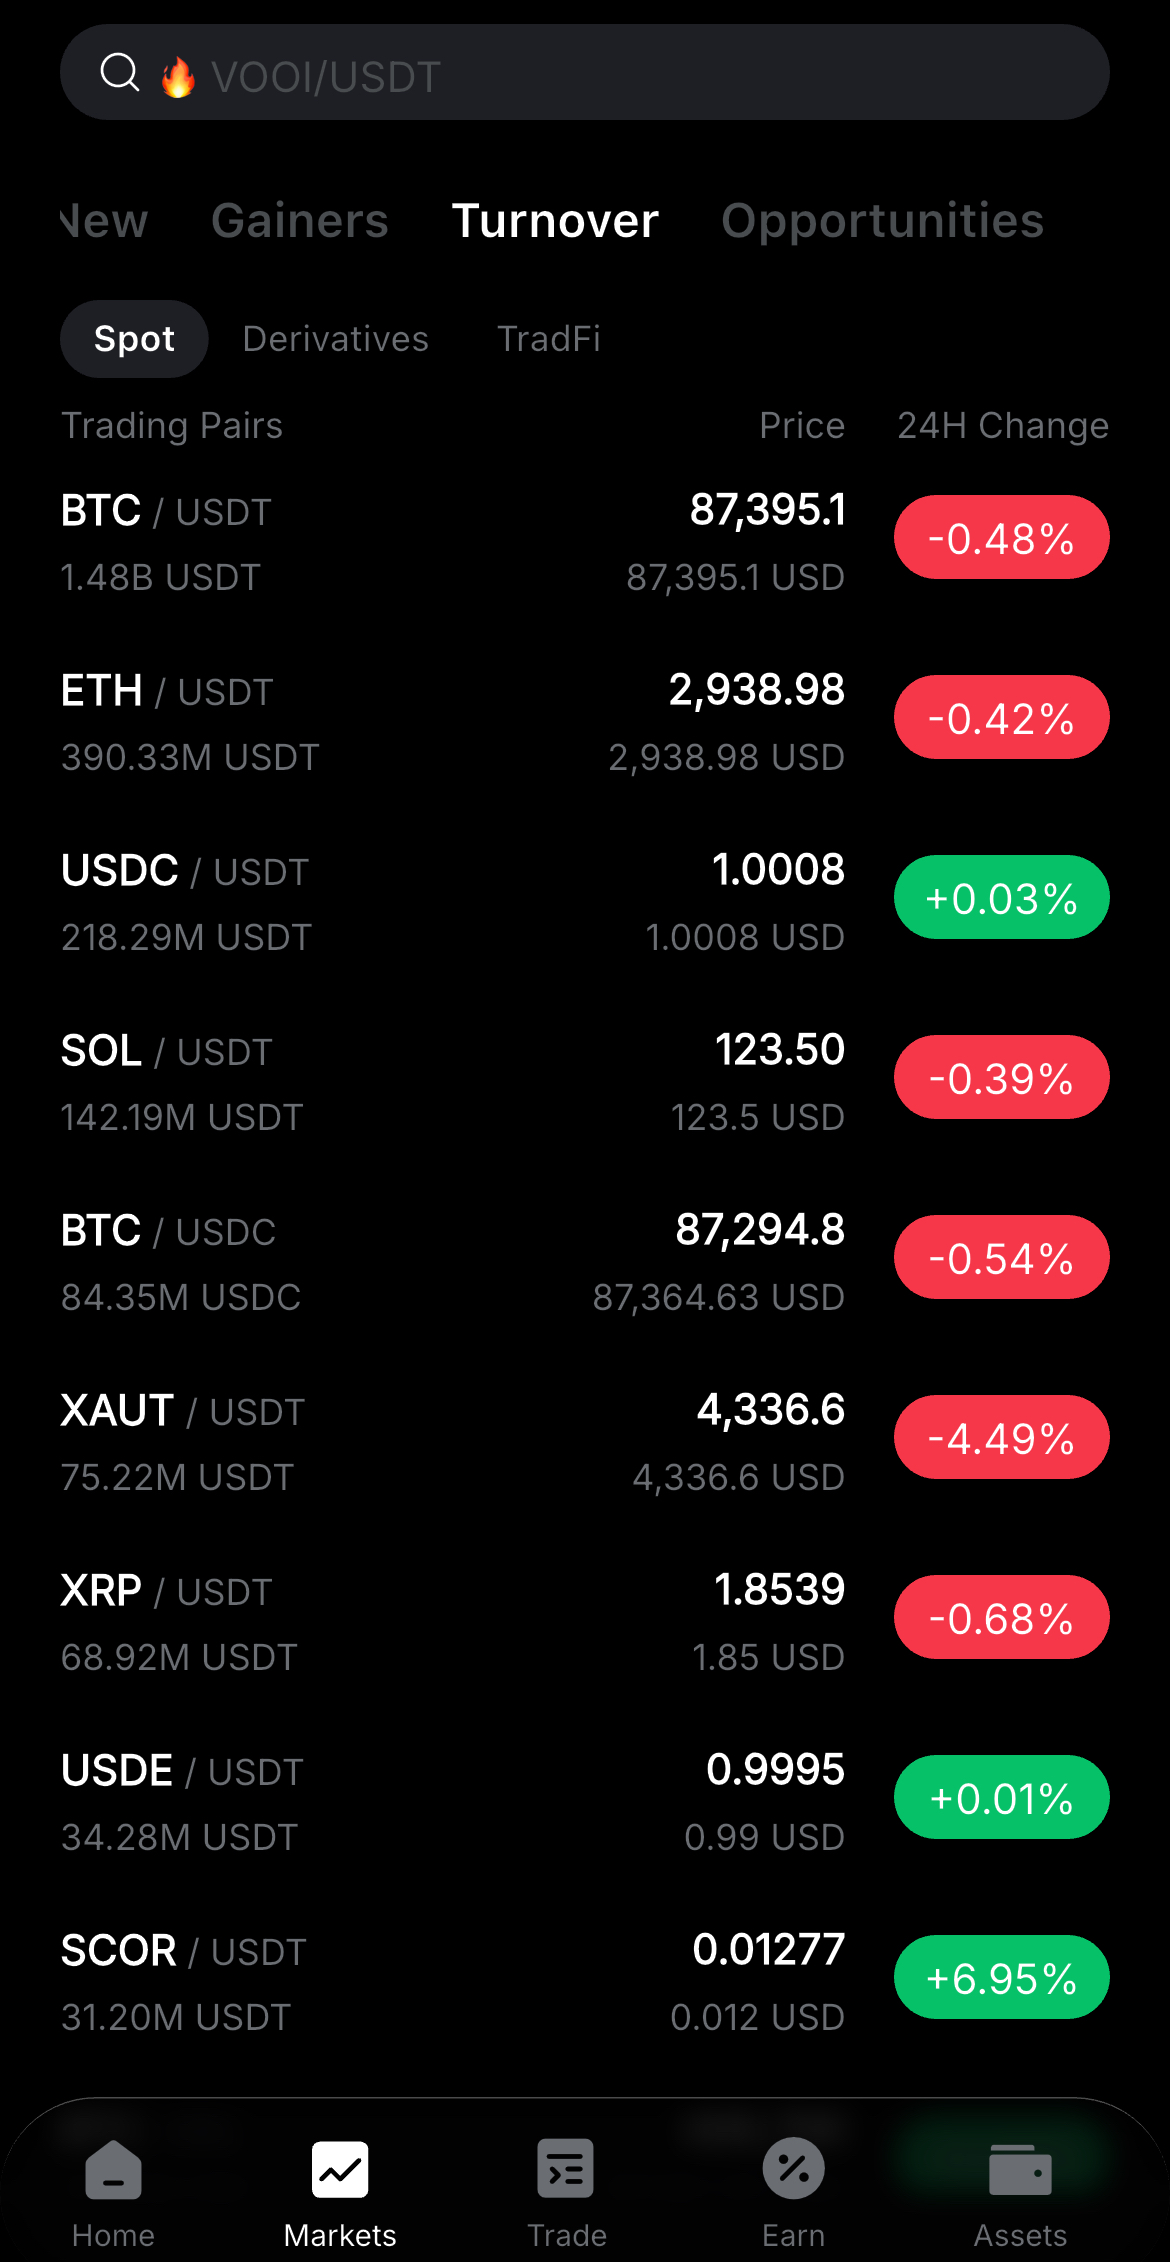Sort by Price column header
This screenshot has width=1170, height=2262.
[x=801, y=426]
